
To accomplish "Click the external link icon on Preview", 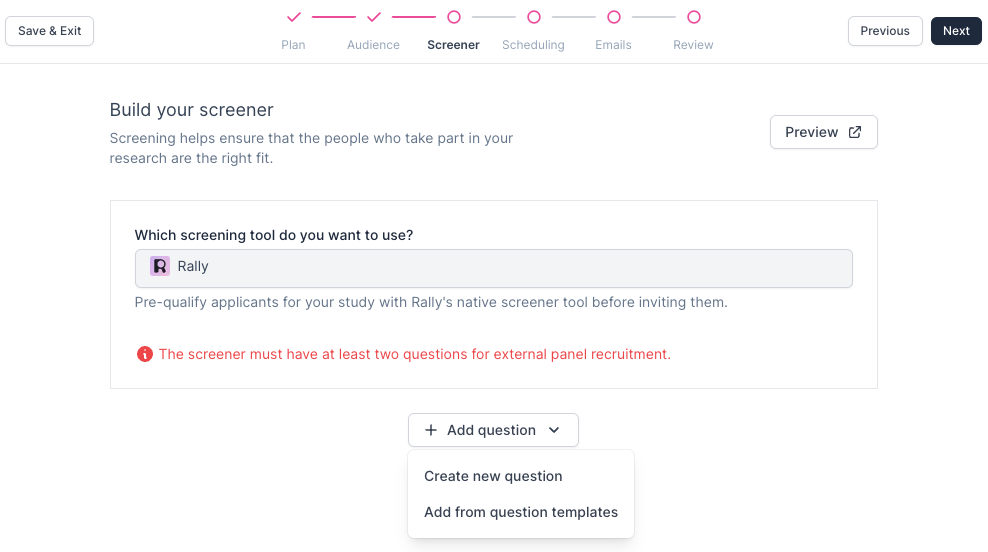I will 855,132.
